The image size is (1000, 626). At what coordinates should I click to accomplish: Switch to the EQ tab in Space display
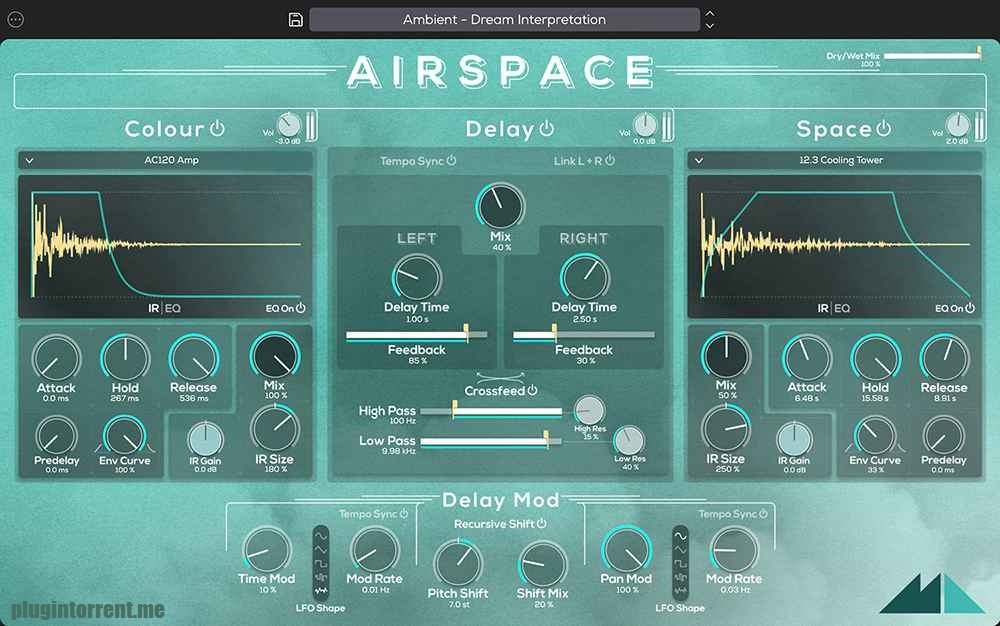842,308
